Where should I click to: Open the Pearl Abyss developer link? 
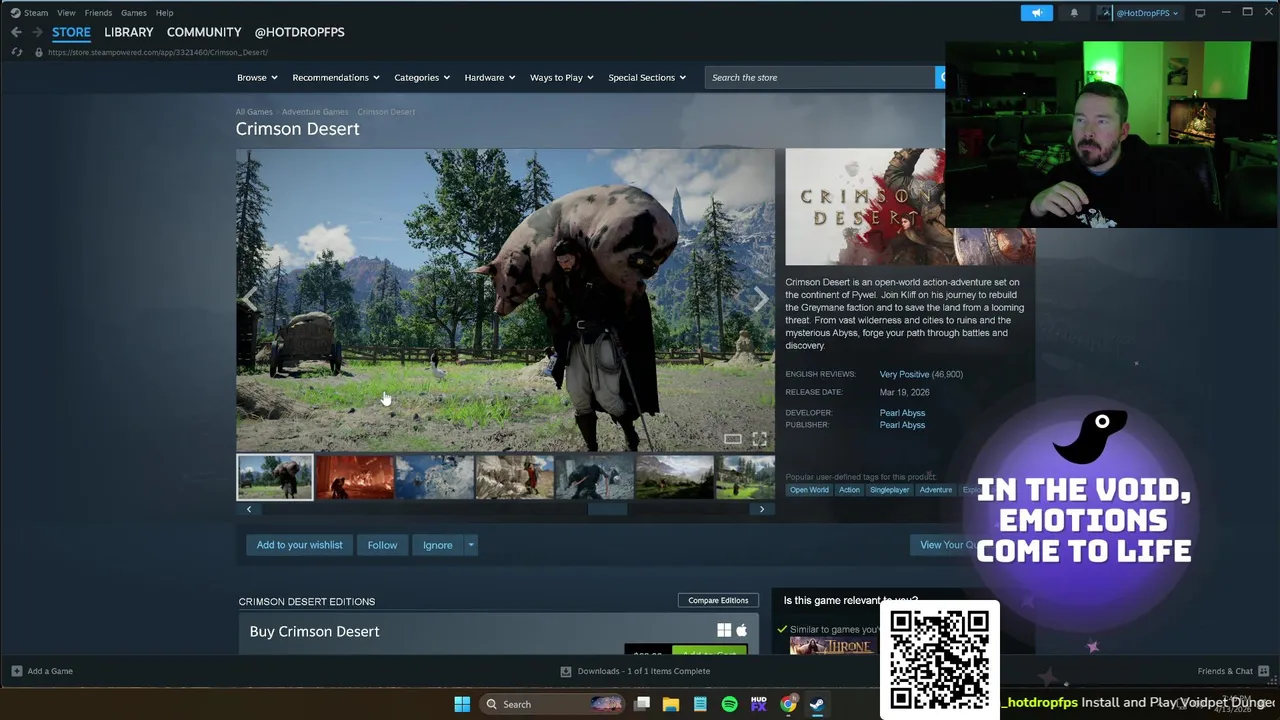(902, 413)
